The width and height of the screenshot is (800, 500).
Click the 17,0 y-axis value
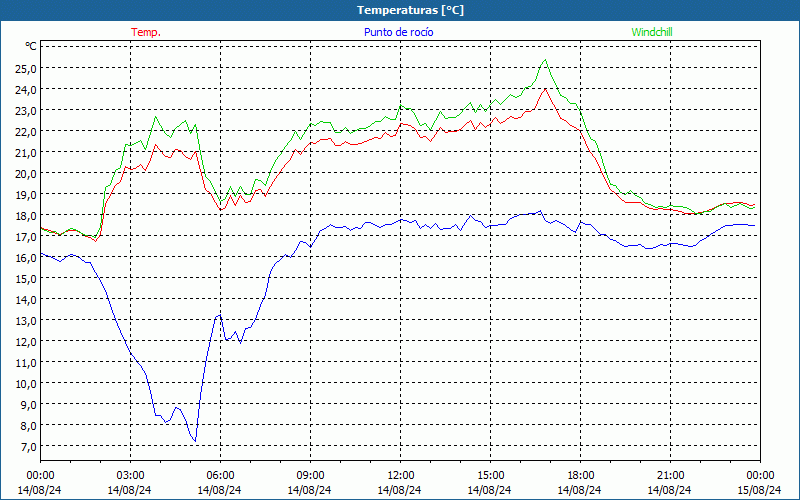[x=26, y=236]
